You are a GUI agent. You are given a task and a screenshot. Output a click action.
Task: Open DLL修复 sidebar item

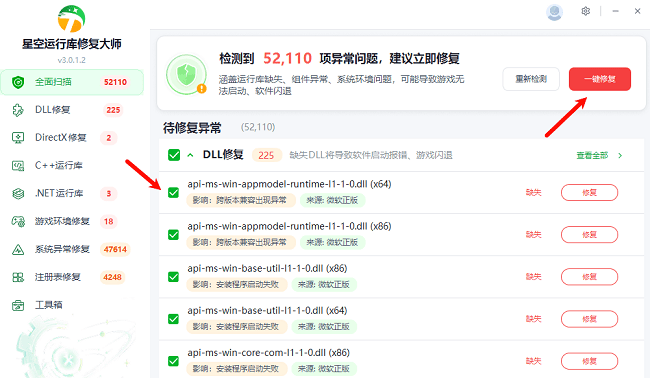[72, 110]
